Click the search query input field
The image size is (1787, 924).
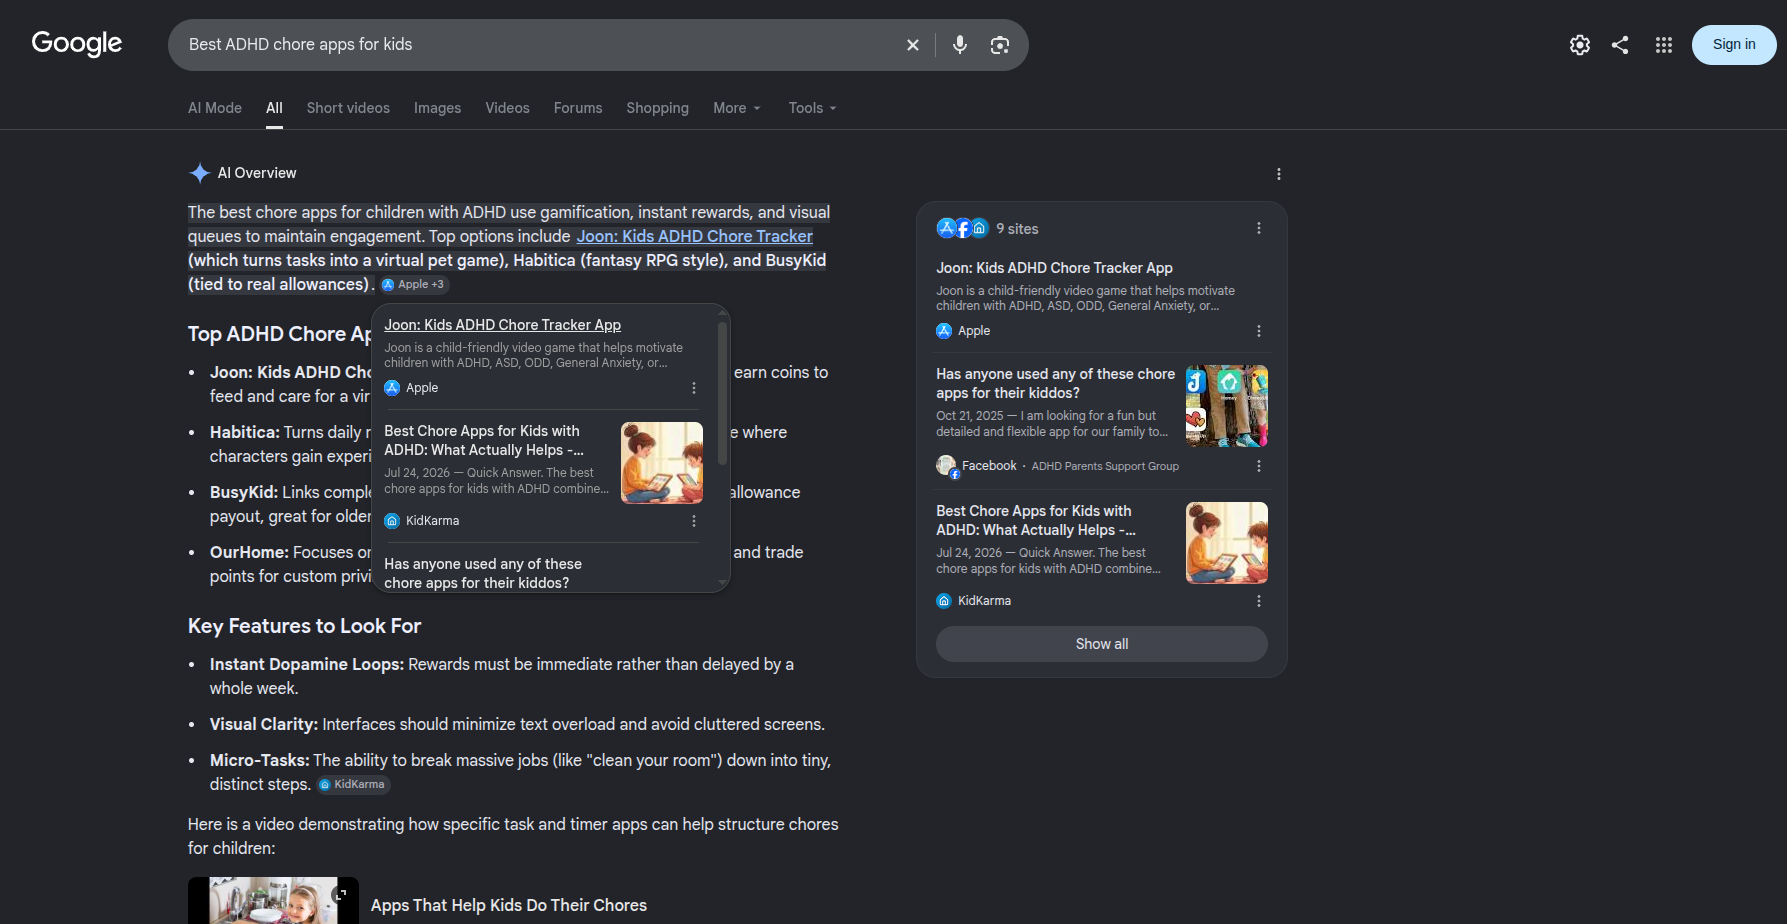click(536, 45)
